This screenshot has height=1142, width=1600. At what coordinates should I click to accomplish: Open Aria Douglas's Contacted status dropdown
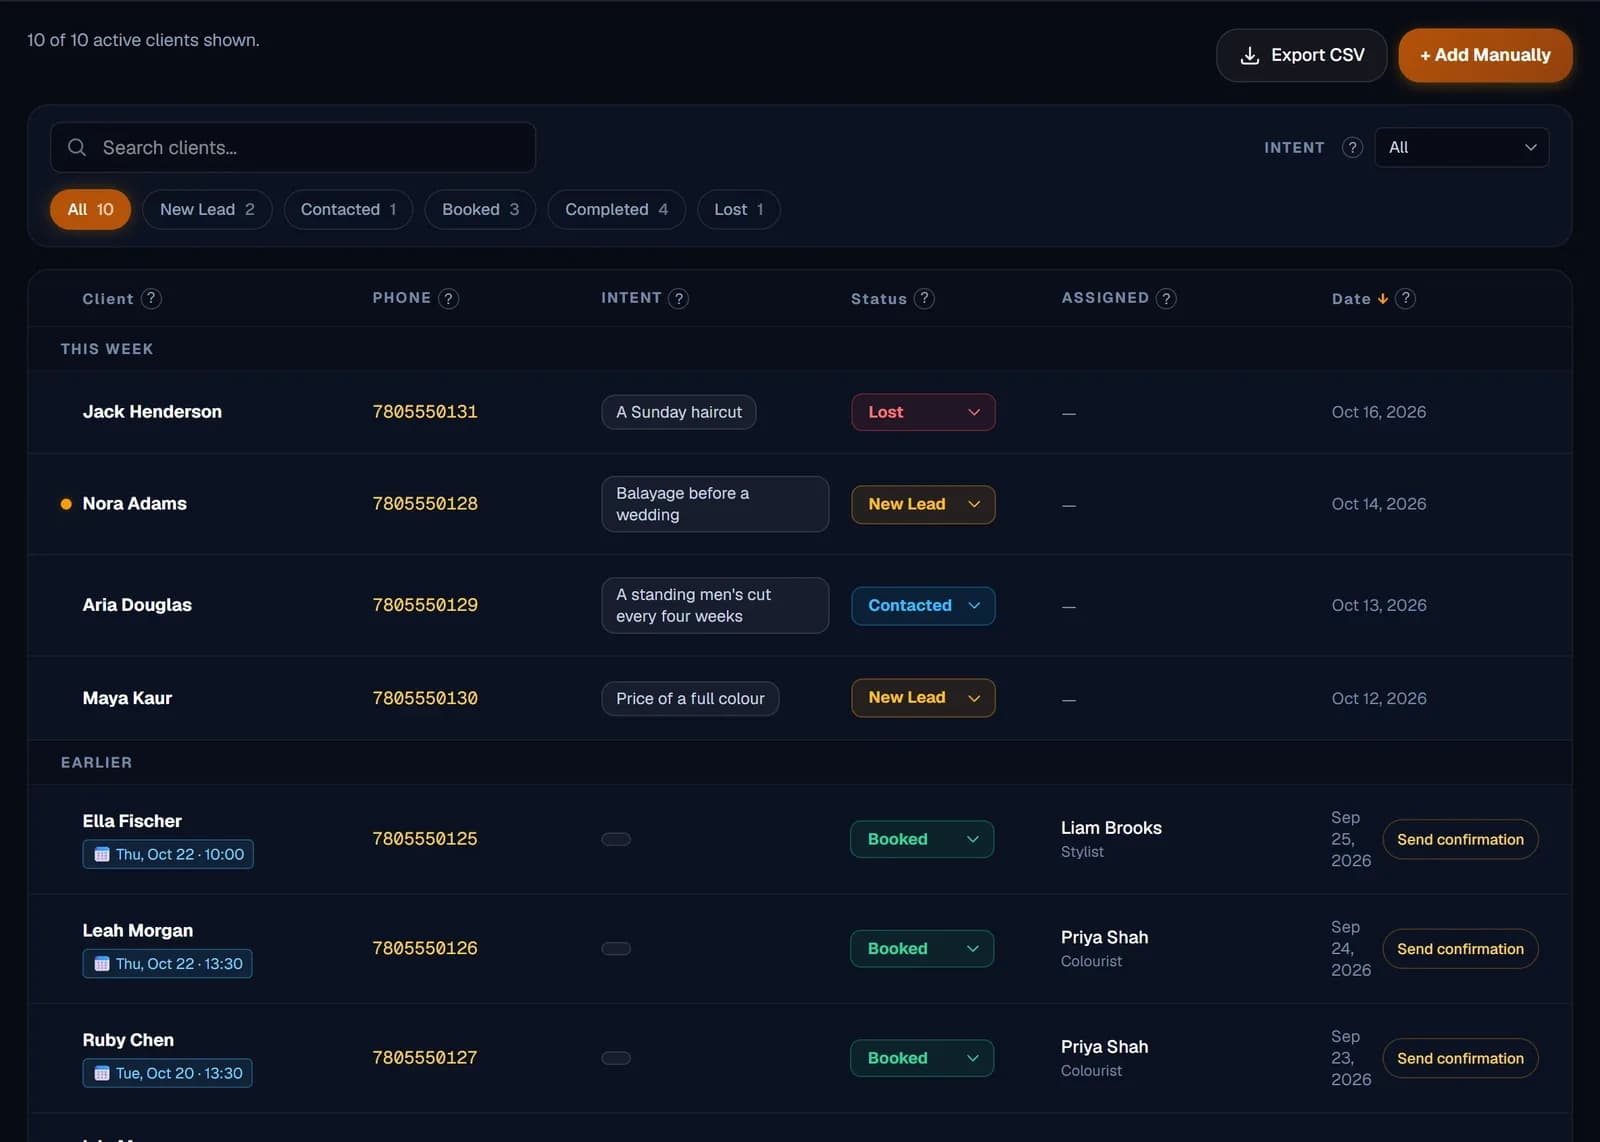tap(923, 605)
